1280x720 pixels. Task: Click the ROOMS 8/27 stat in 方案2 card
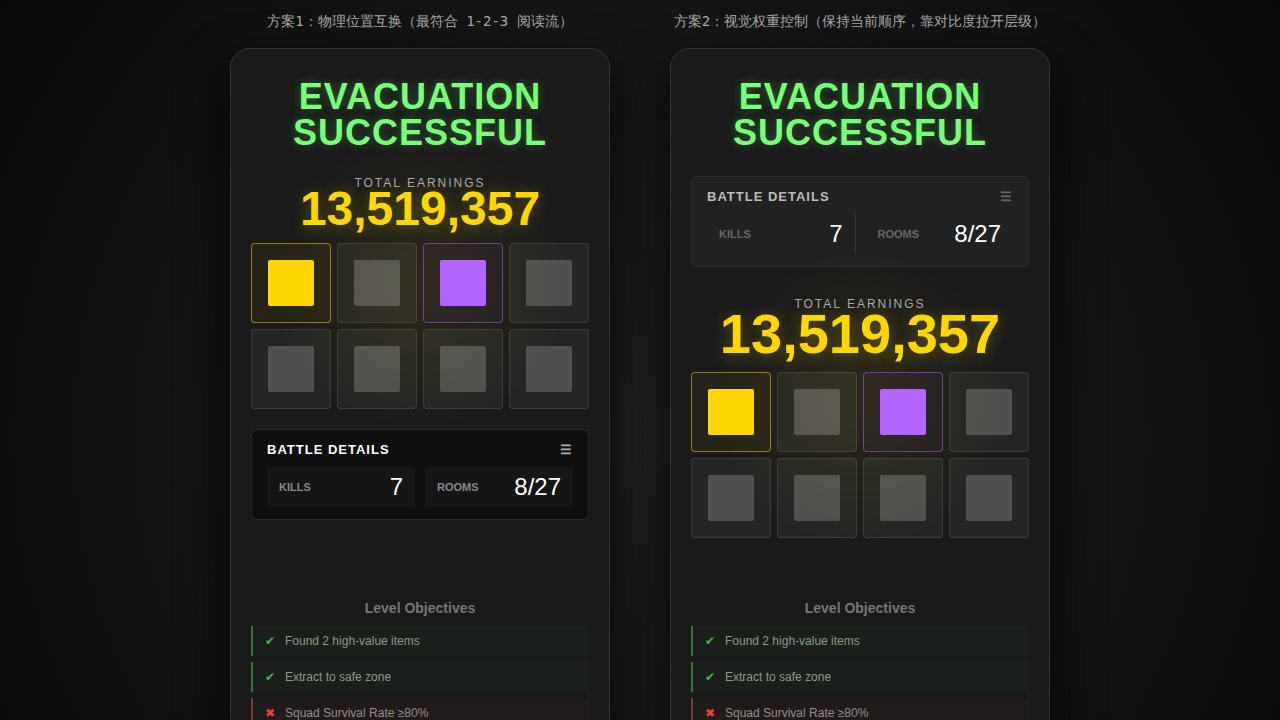click(939, 234)
